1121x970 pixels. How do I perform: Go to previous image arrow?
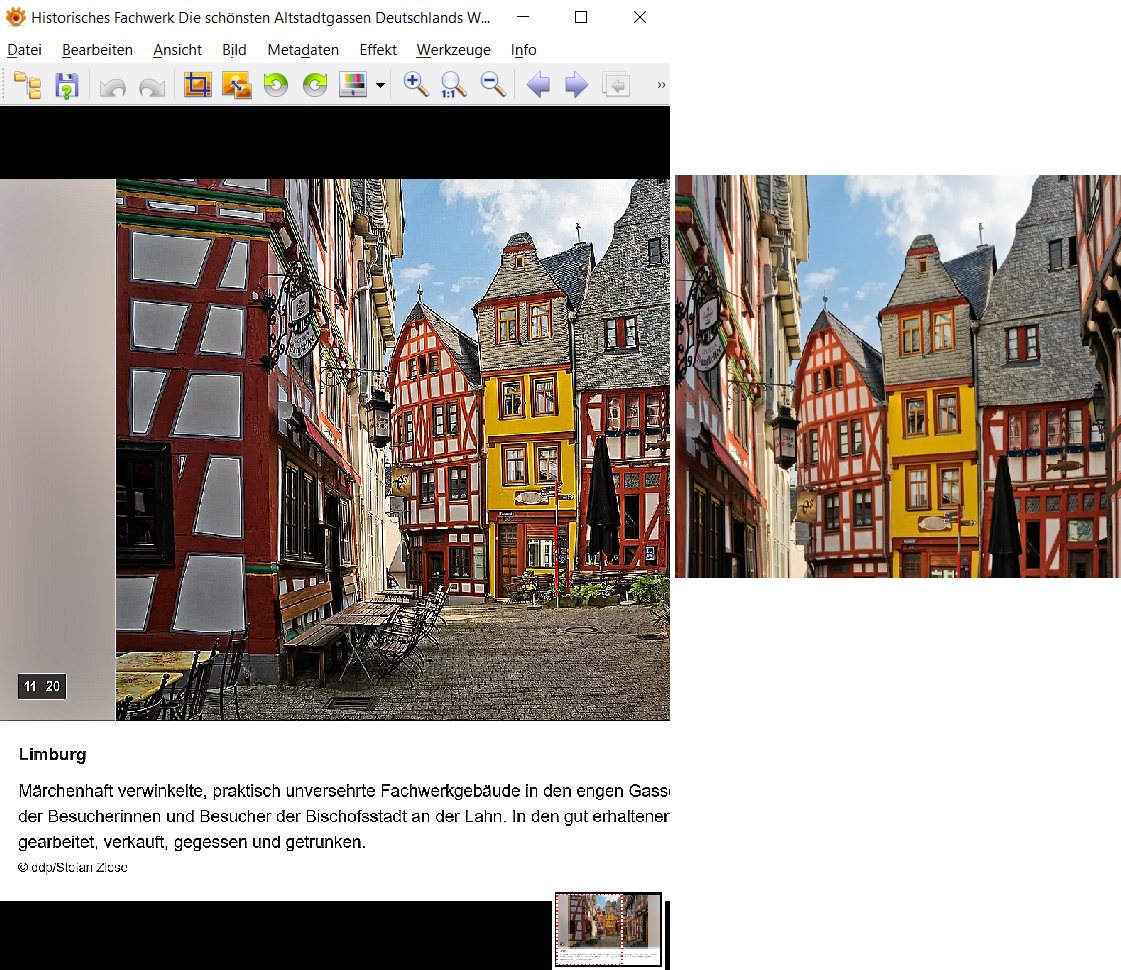(538, 86)
